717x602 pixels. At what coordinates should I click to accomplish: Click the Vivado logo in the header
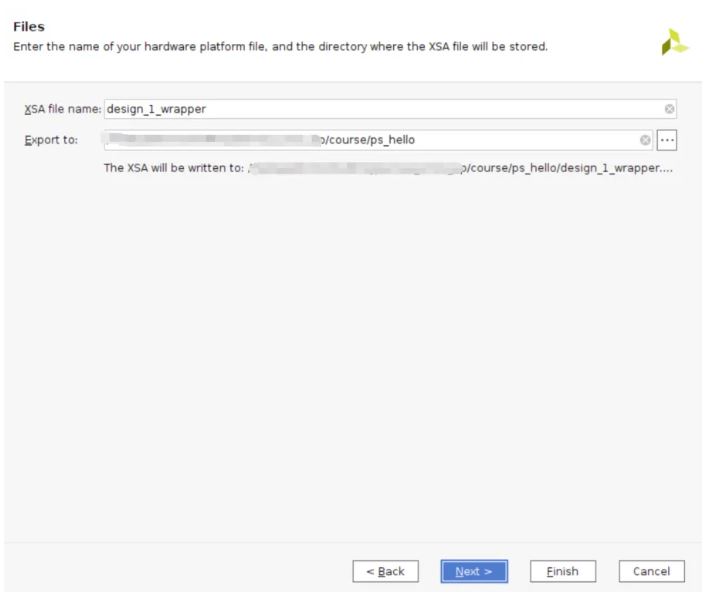(675, 41)
